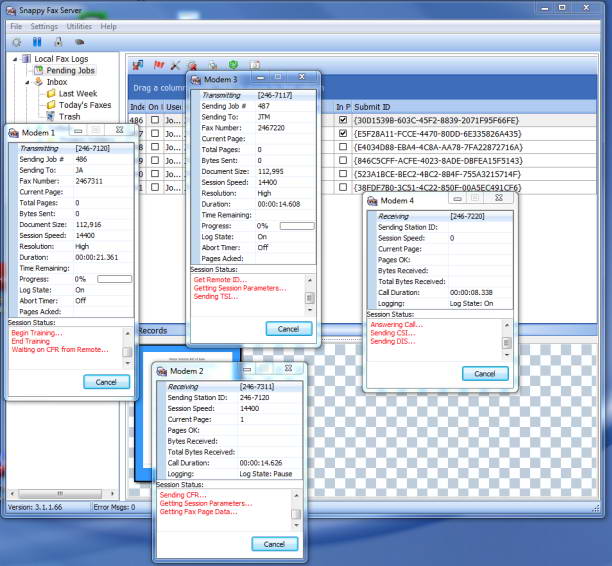Select the Pending Jobs tree item
Viewport: 612px width, 566px height.
pos(70,70)
